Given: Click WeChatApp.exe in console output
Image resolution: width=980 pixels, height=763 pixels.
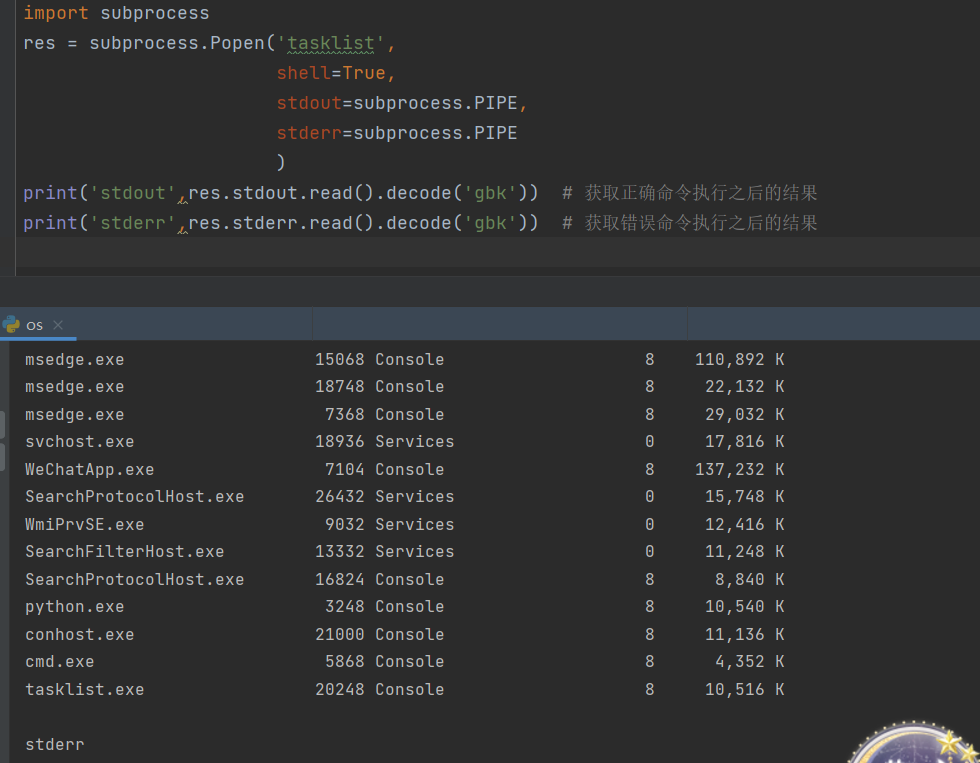Looking at the screenshot, I should 89,470.
